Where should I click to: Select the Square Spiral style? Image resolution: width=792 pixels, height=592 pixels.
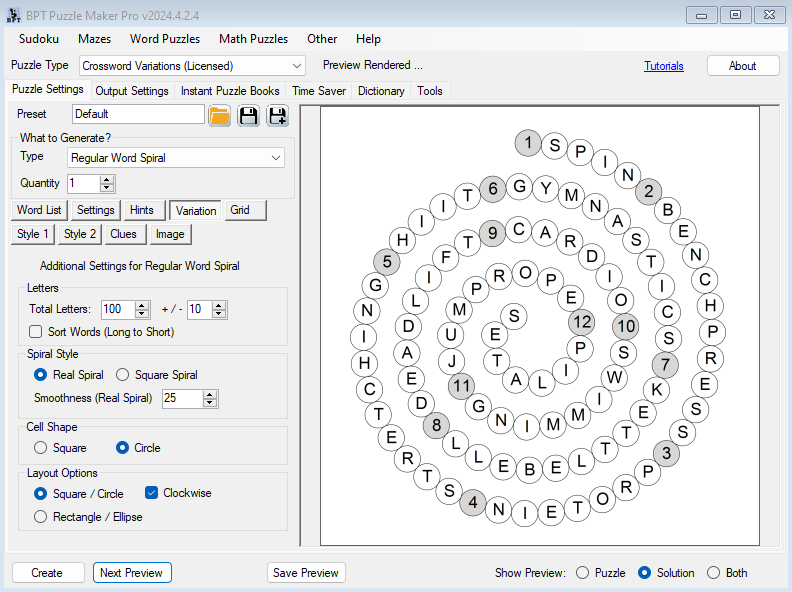123,375
